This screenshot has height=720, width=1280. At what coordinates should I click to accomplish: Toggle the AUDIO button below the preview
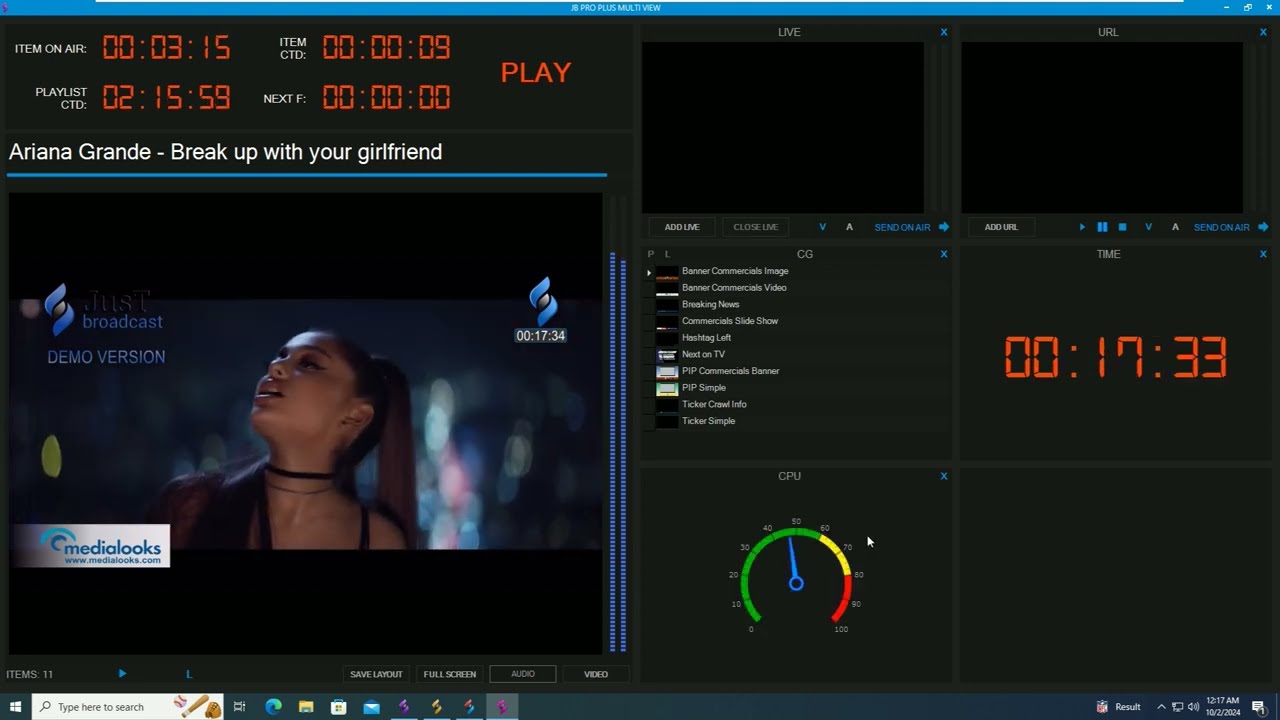[x=523, y=674]
